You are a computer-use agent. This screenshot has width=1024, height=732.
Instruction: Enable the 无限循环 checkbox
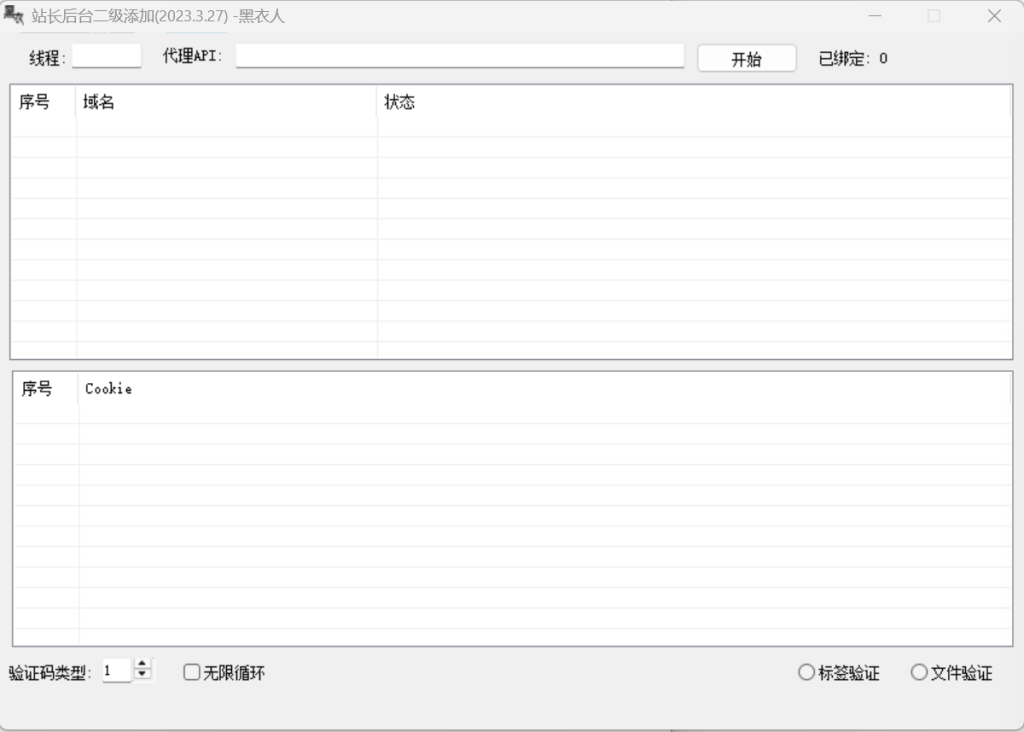191,672
